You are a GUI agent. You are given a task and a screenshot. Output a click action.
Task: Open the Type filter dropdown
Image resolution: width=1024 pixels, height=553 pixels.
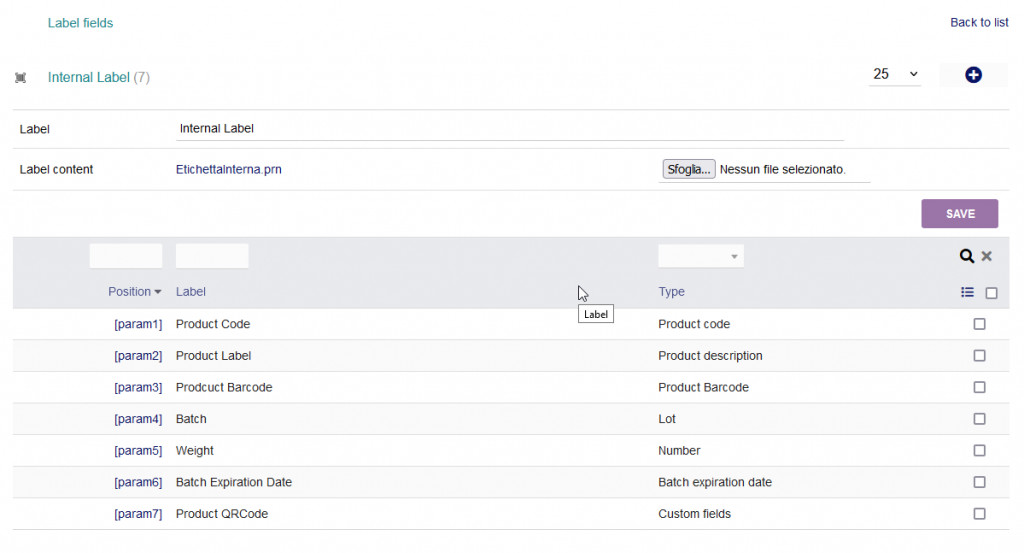[x=701, y=257]
